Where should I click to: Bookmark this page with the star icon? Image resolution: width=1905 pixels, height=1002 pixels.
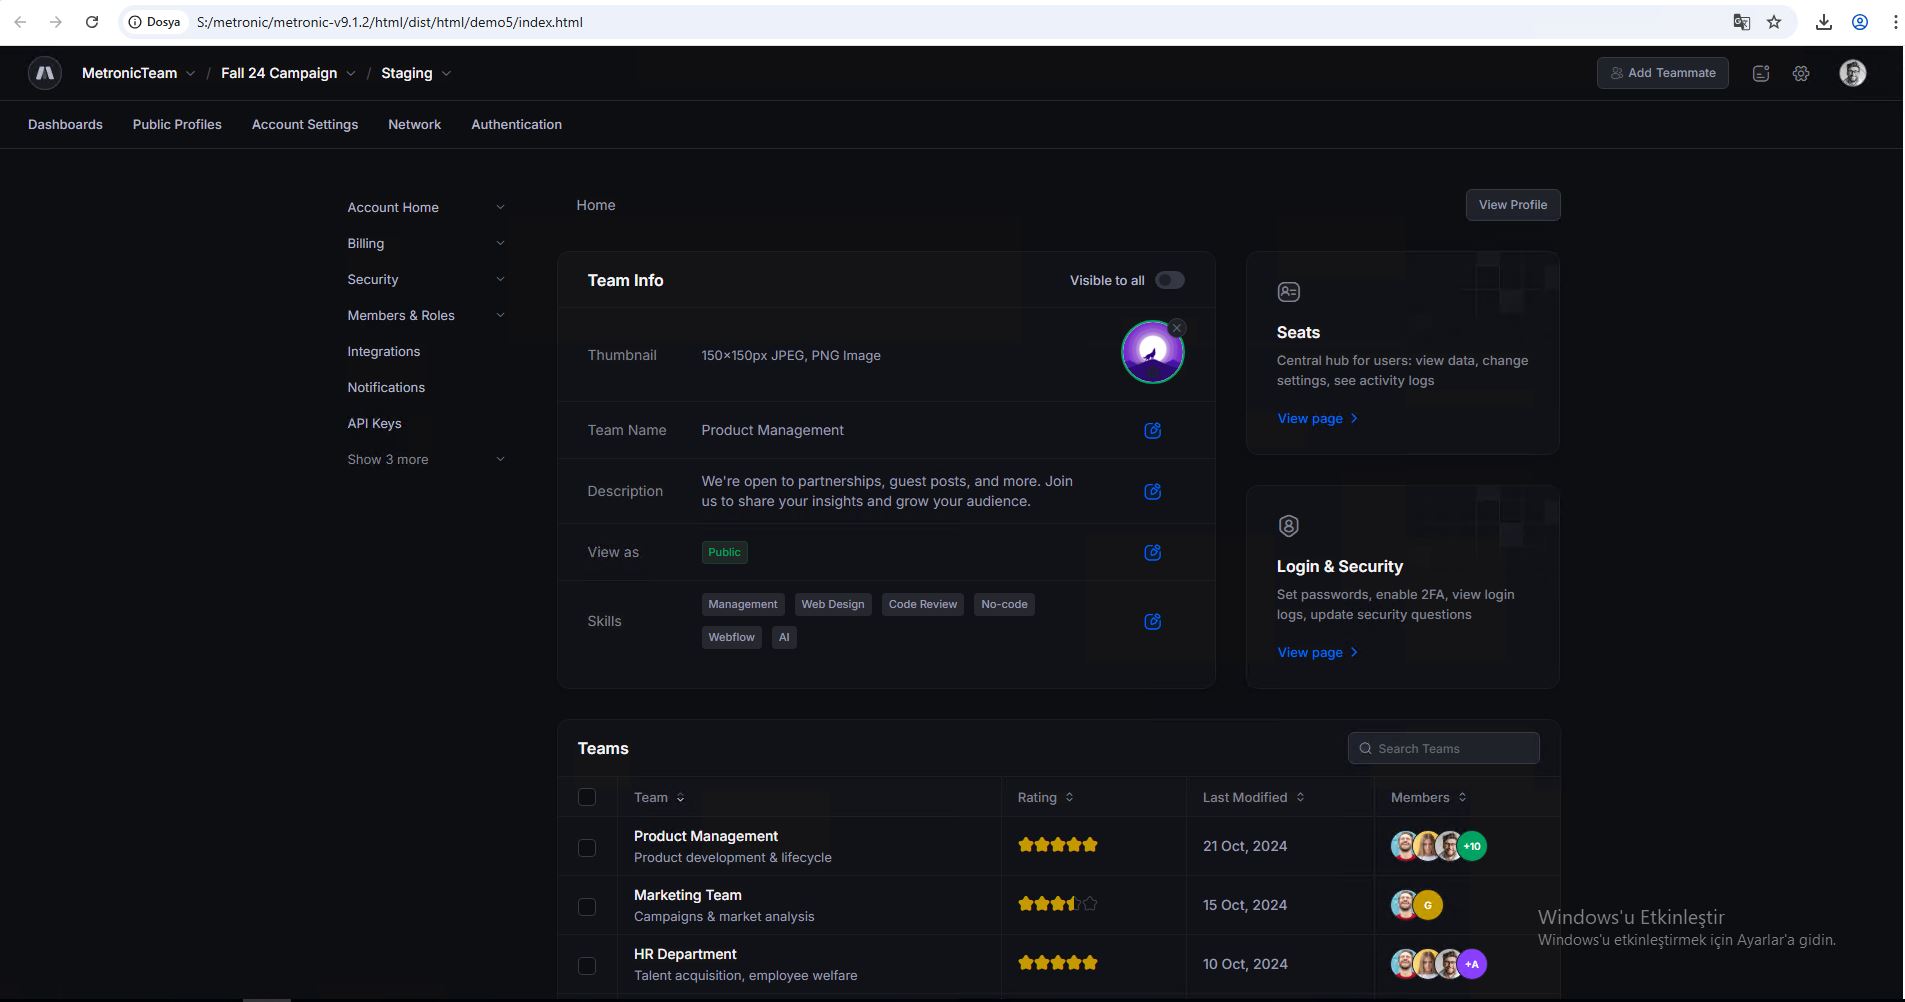click(1774, 22)
